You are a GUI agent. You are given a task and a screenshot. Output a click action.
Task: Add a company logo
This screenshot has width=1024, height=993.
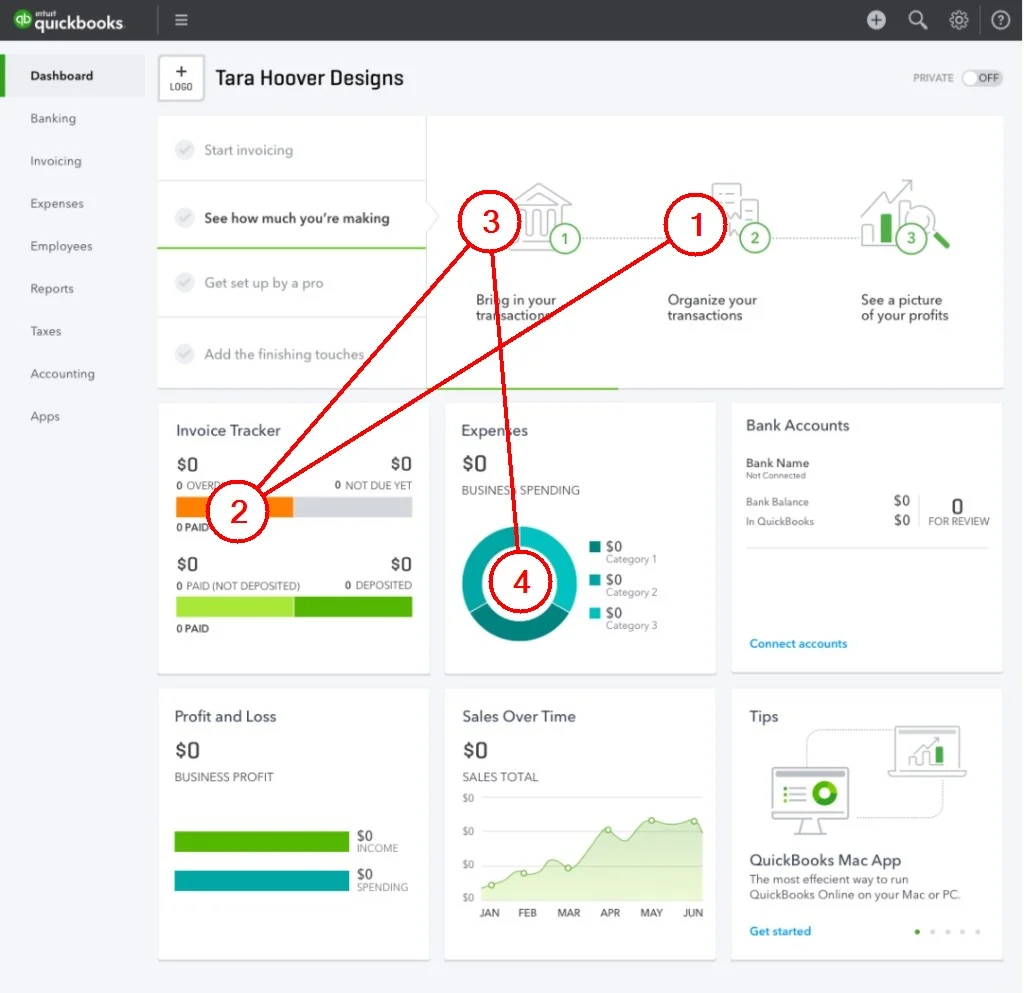coord(181,77)
